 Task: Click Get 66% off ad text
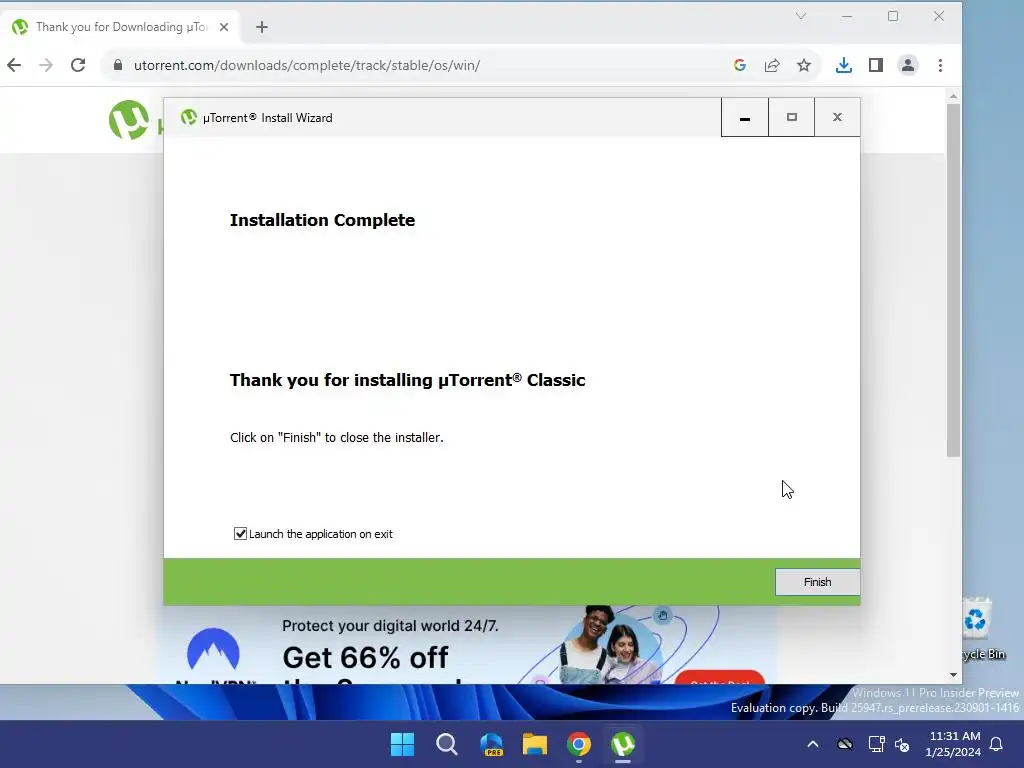[365, 658]
